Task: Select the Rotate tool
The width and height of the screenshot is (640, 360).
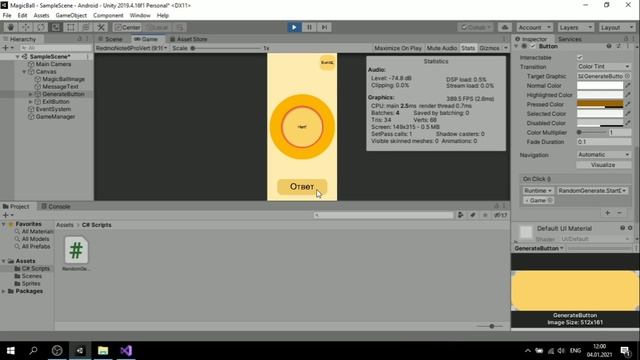Action: click(41, 27)
